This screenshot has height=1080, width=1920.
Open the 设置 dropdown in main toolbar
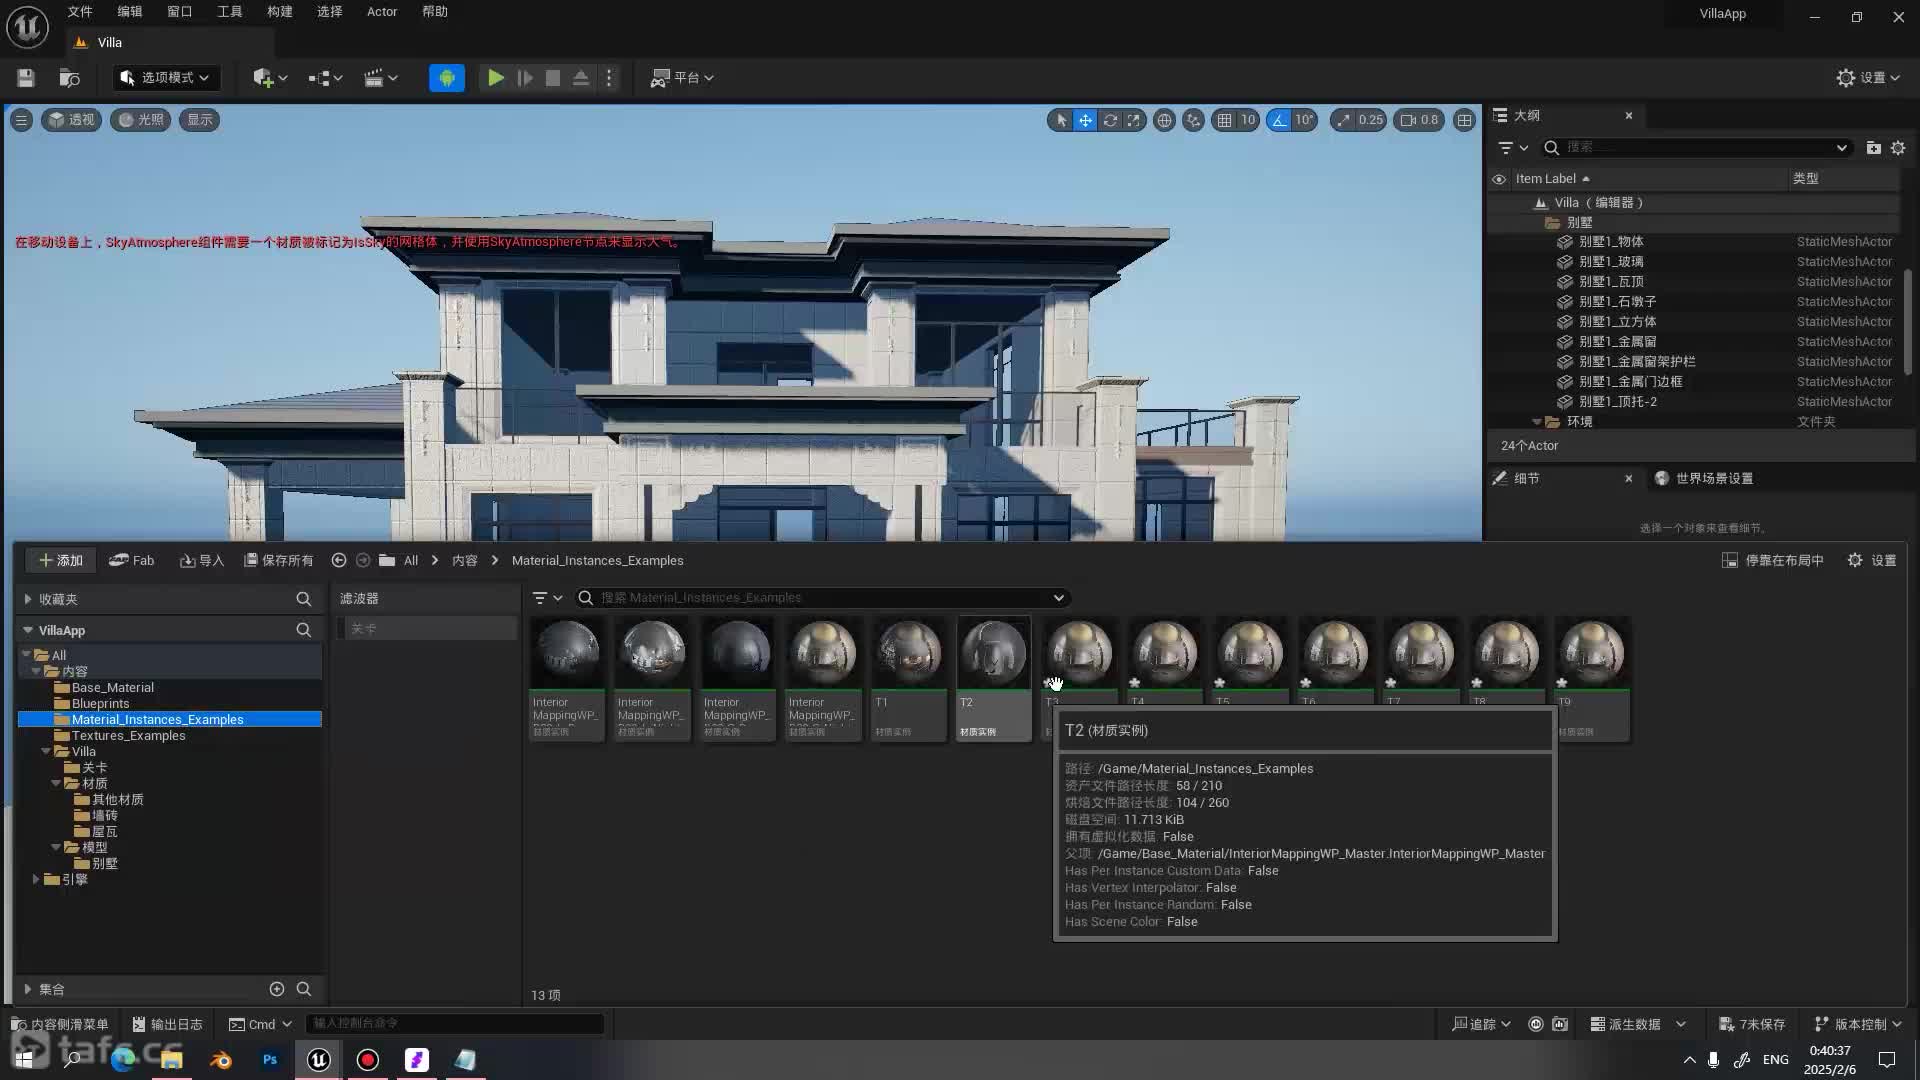1869,78
